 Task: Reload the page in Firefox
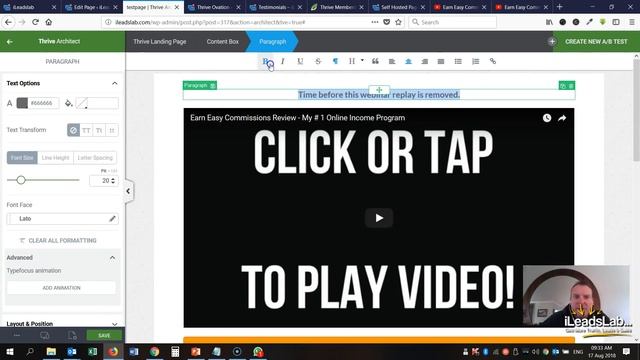[x=35, y=22]
